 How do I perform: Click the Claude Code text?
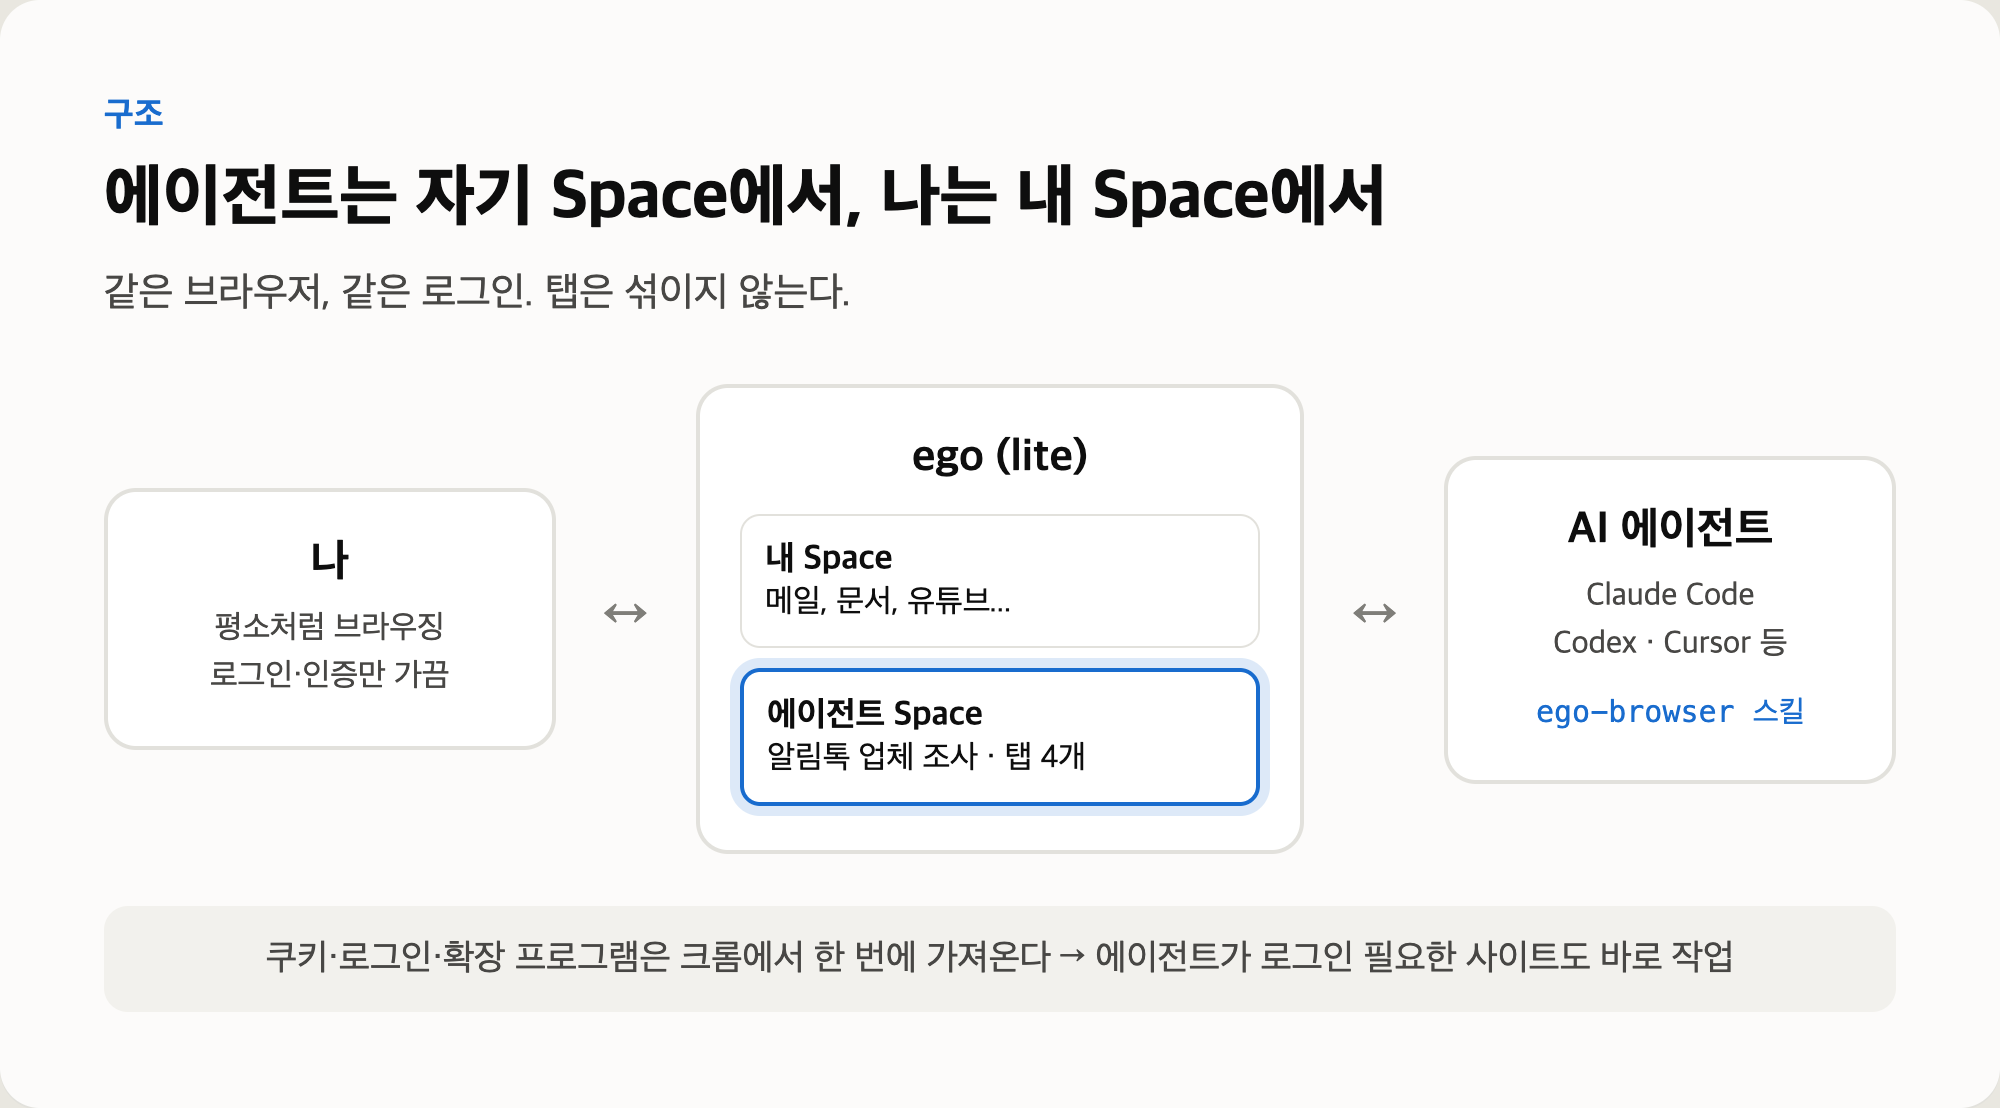click(1670, 594)
